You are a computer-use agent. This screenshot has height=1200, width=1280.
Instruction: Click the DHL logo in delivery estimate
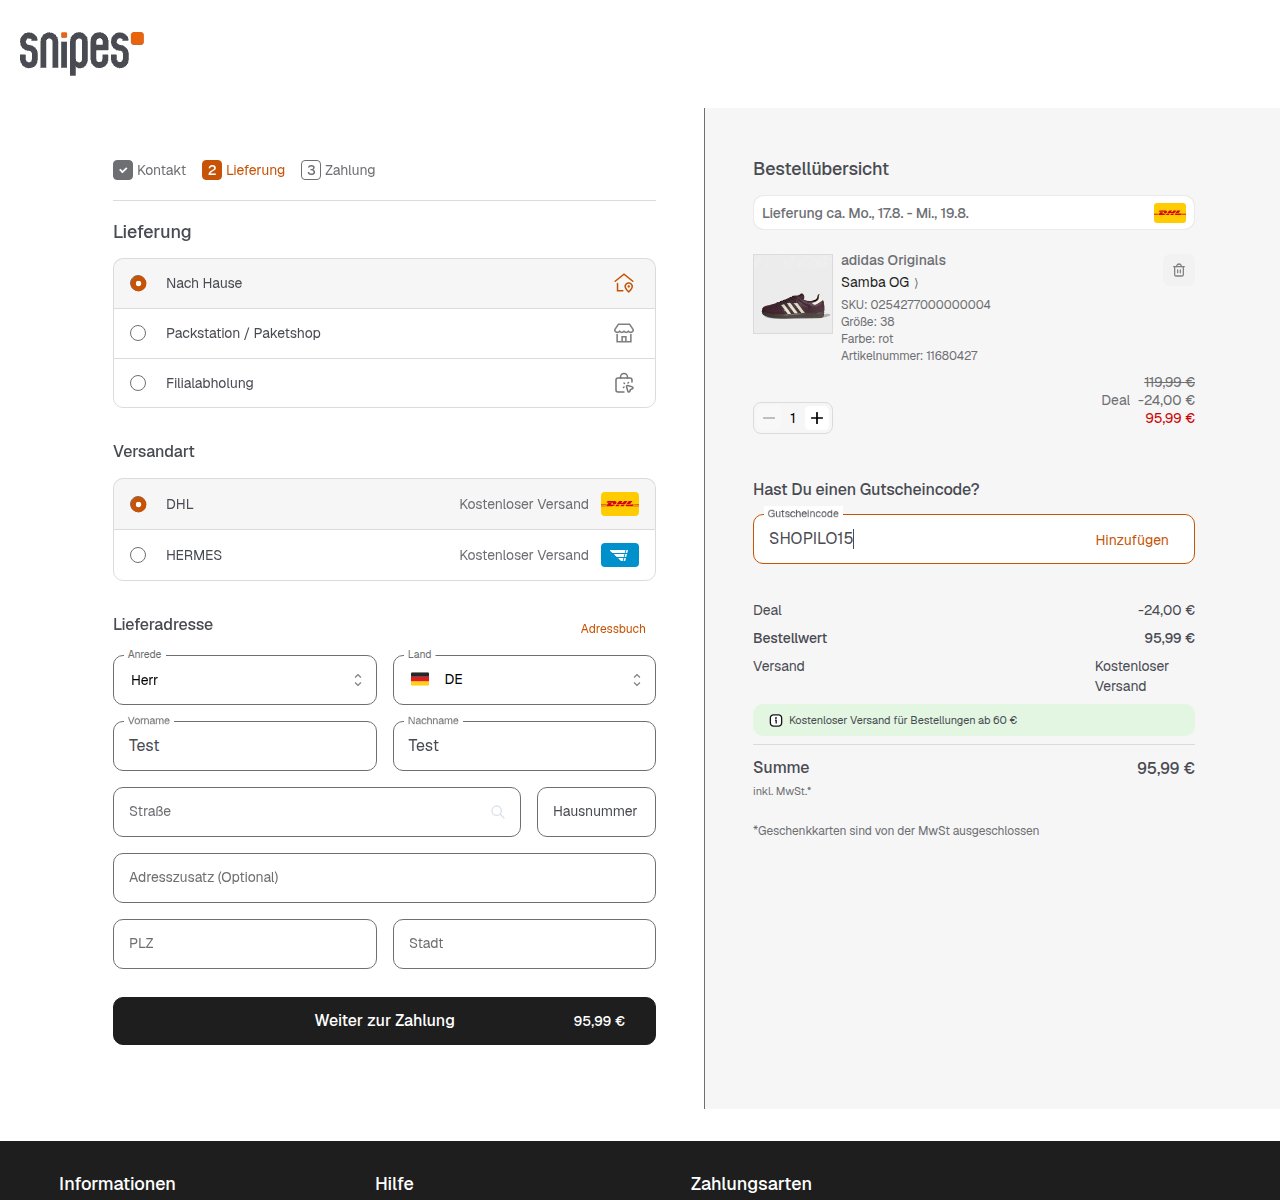[x=1170, y=213]
